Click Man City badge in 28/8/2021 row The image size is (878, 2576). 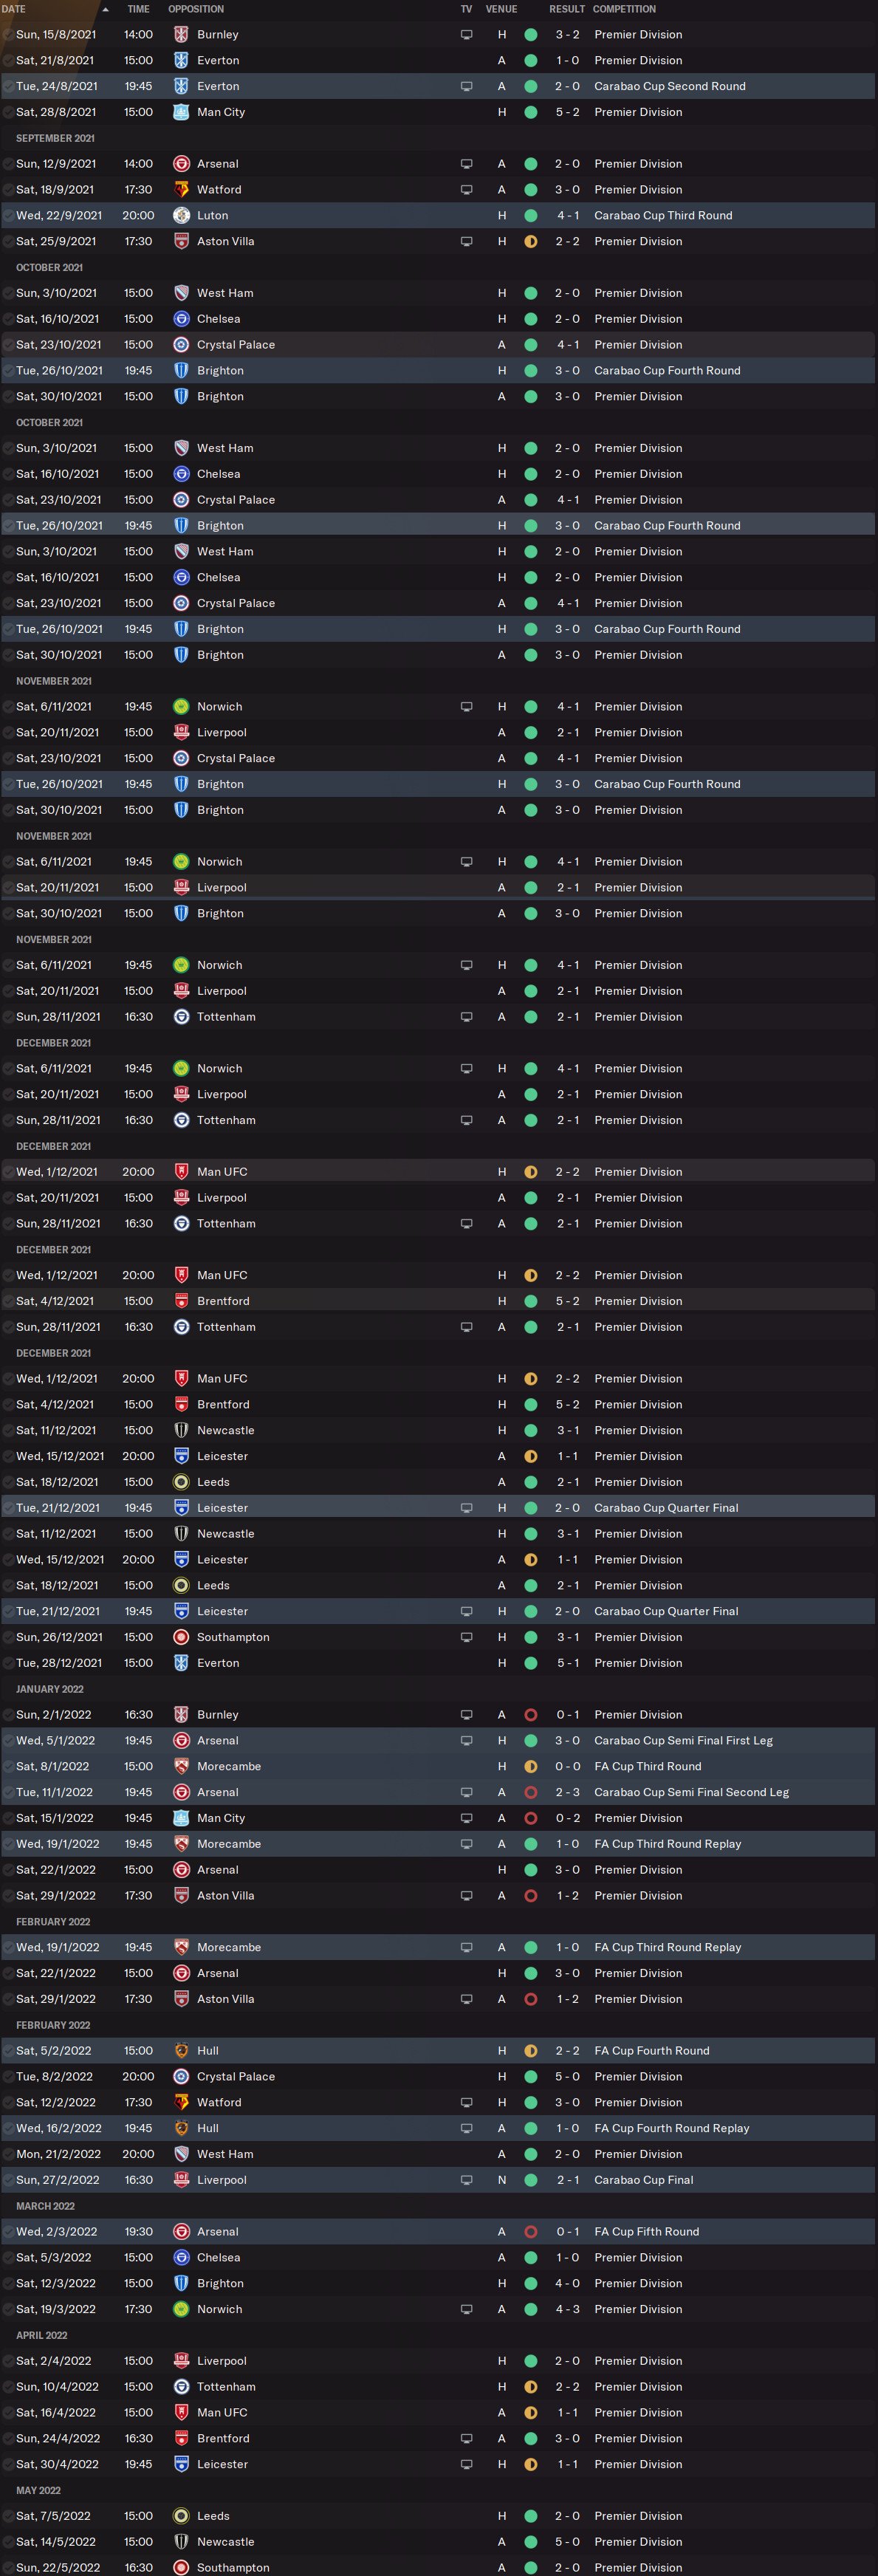[x=181, y=112]
